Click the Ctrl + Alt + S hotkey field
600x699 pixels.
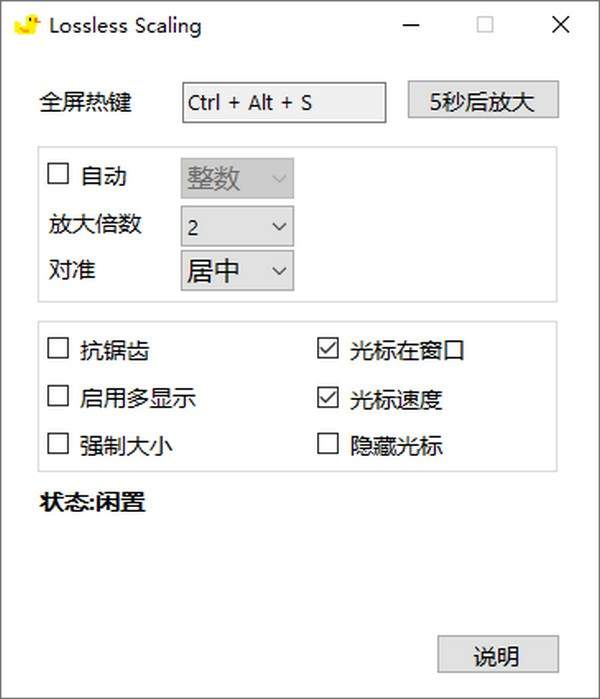pos(284,103)
